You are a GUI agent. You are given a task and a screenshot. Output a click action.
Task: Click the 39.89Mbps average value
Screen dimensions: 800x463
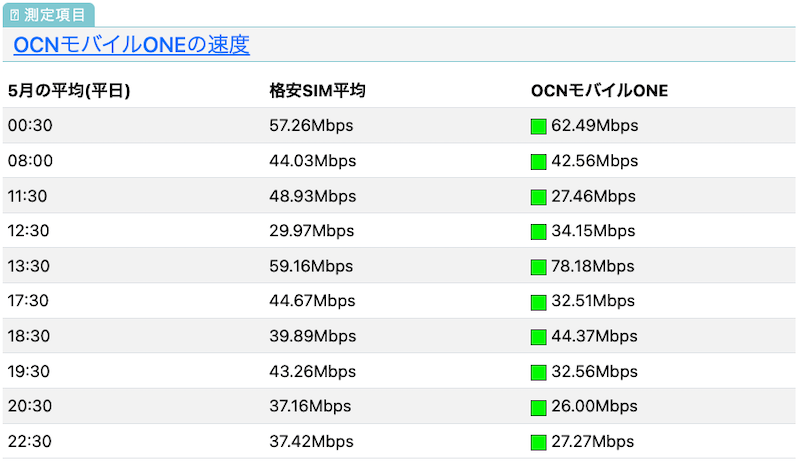click(313, 336)
